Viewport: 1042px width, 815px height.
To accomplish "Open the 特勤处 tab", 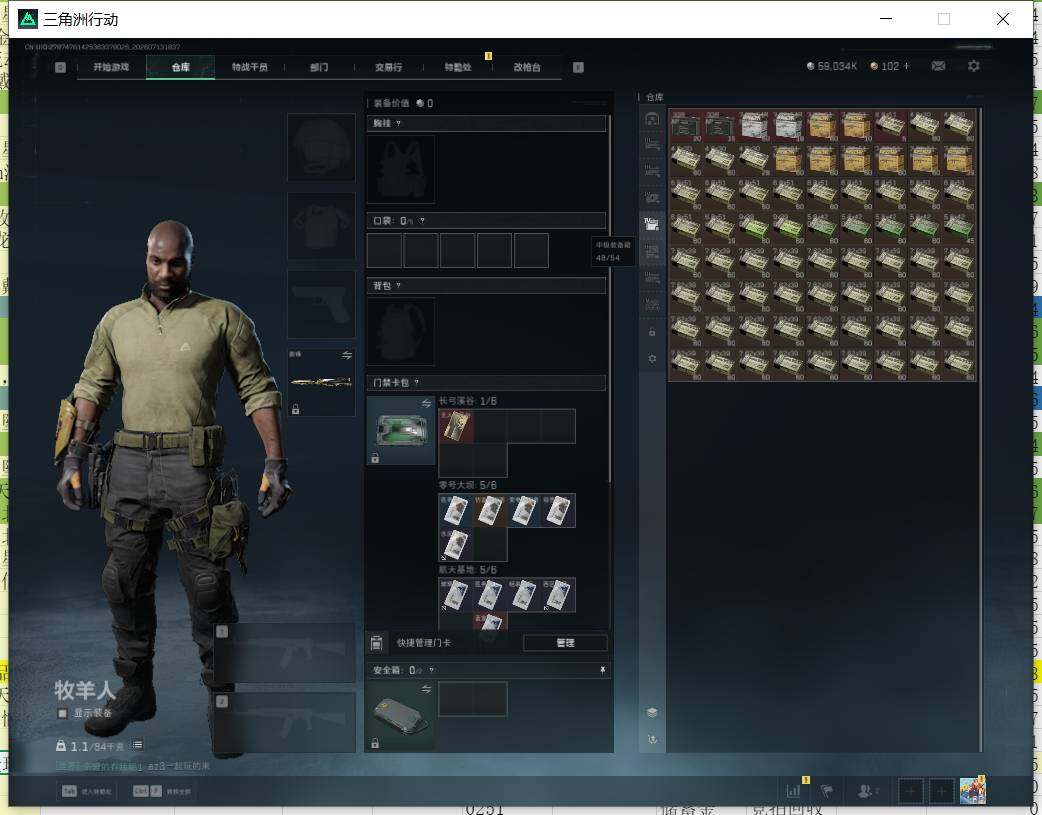I will 458,67.
